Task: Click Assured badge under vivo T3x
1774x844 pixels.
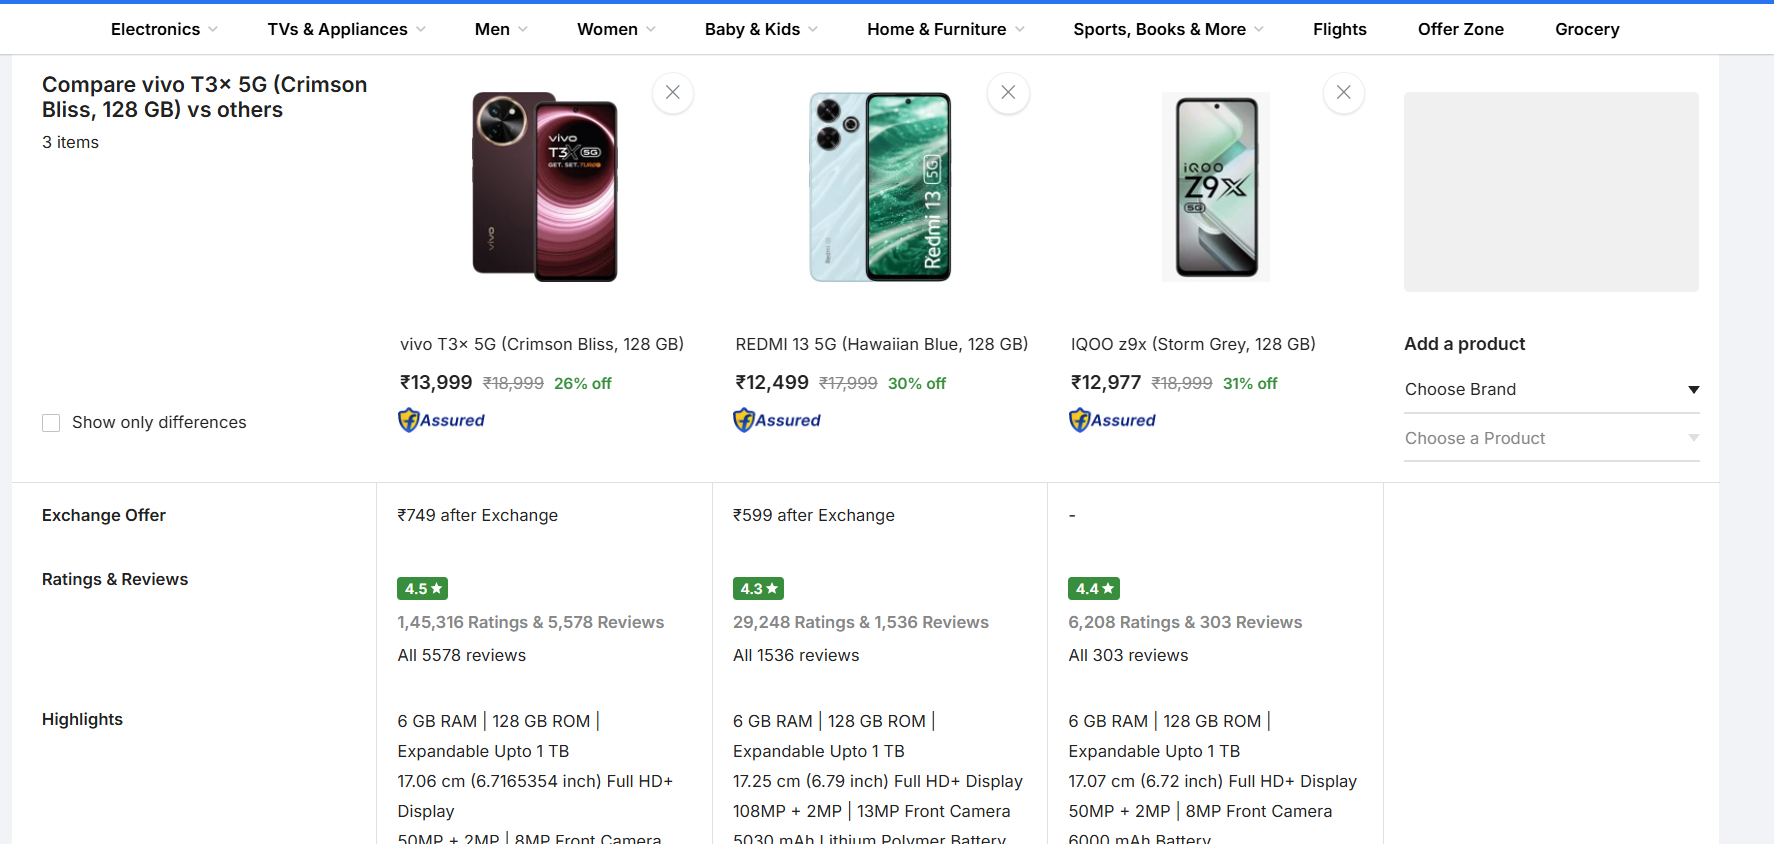Action: (441, 421)
